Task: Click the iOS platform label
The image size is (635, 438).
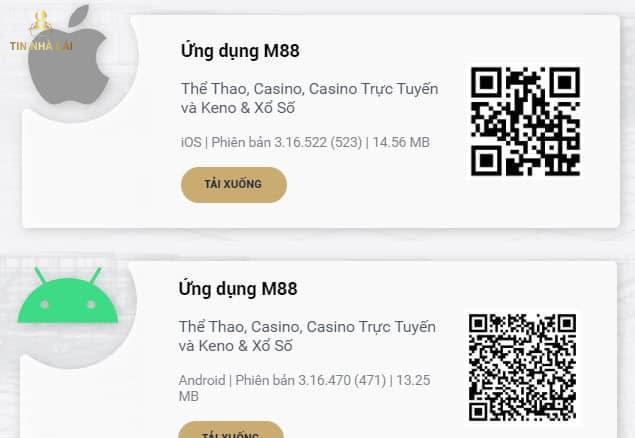Action: point(190,142)
